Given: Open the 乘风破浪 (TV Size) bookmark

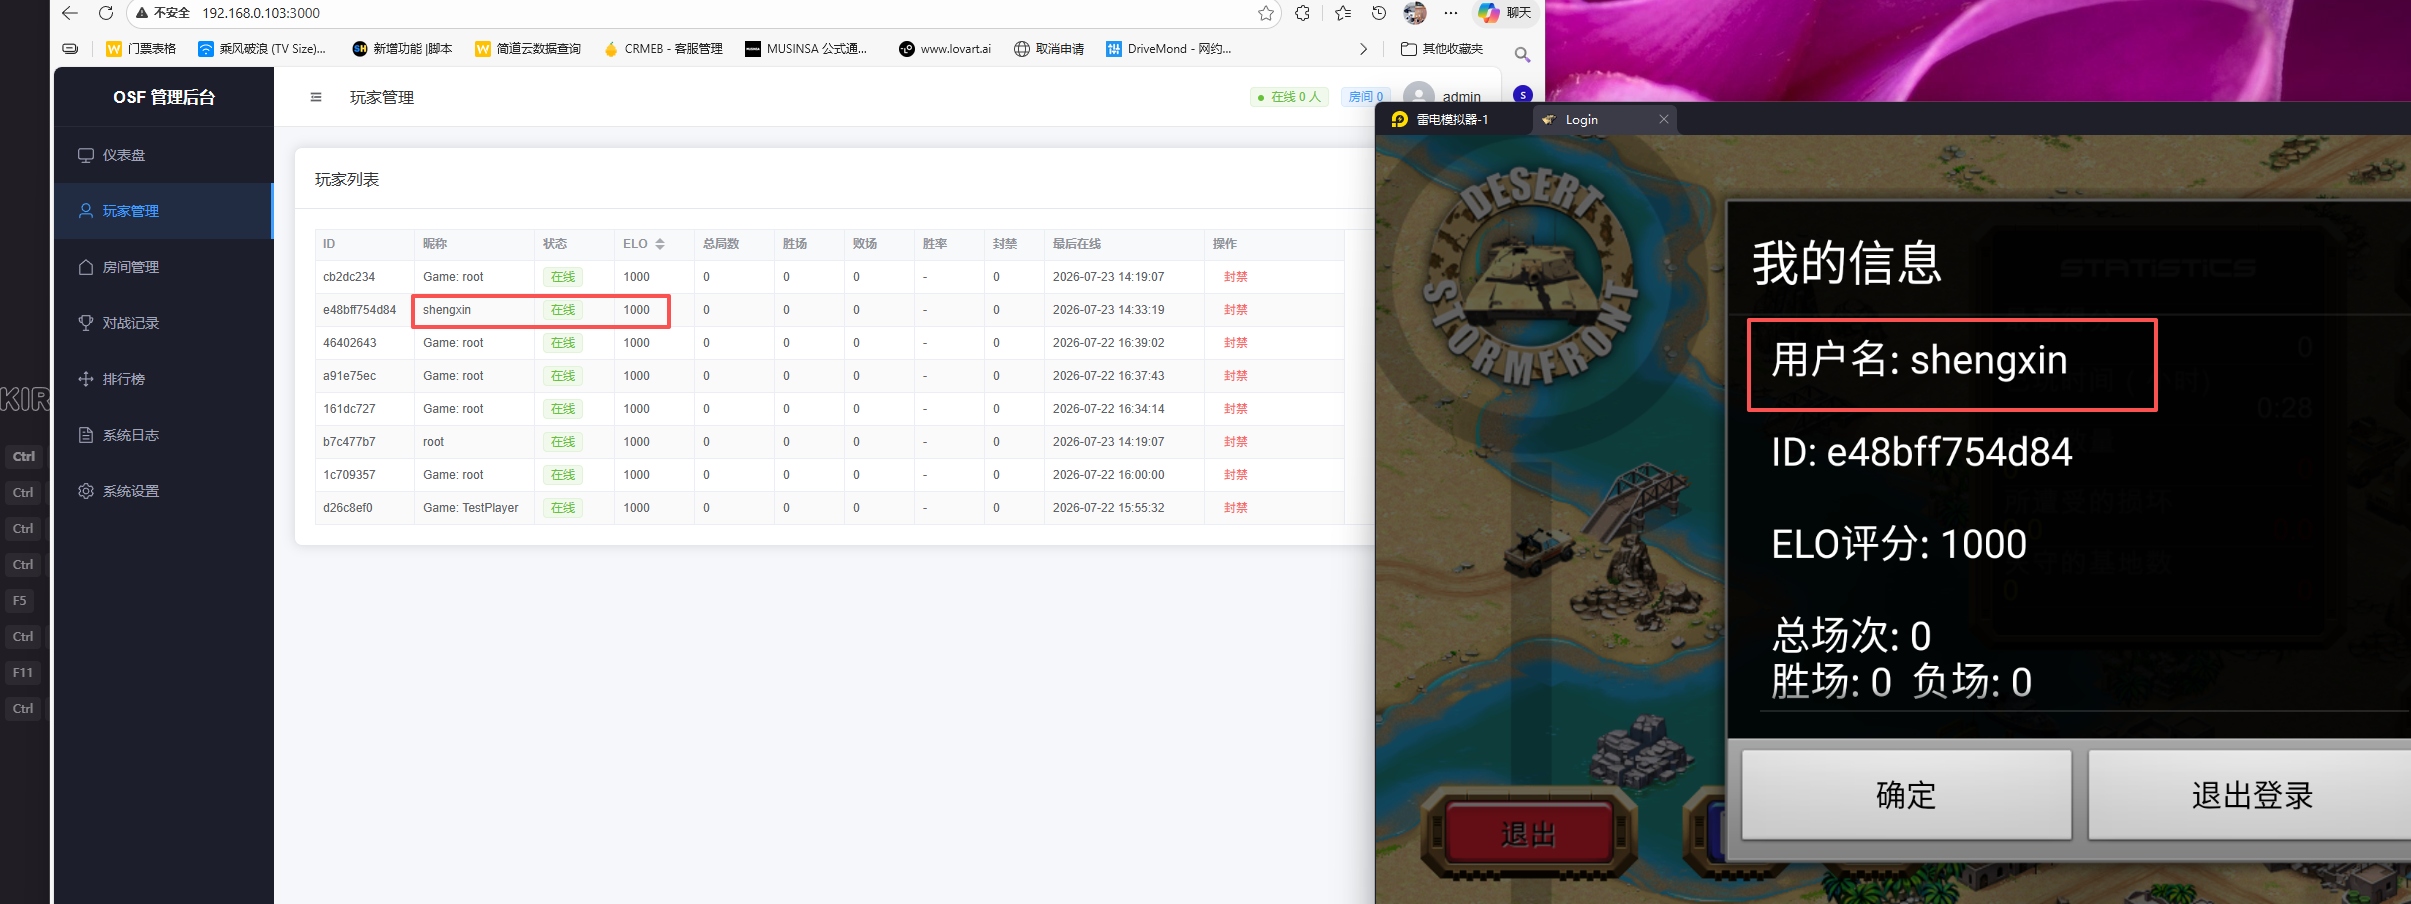Looking at the screenshot, I should [x=262, y=49].
